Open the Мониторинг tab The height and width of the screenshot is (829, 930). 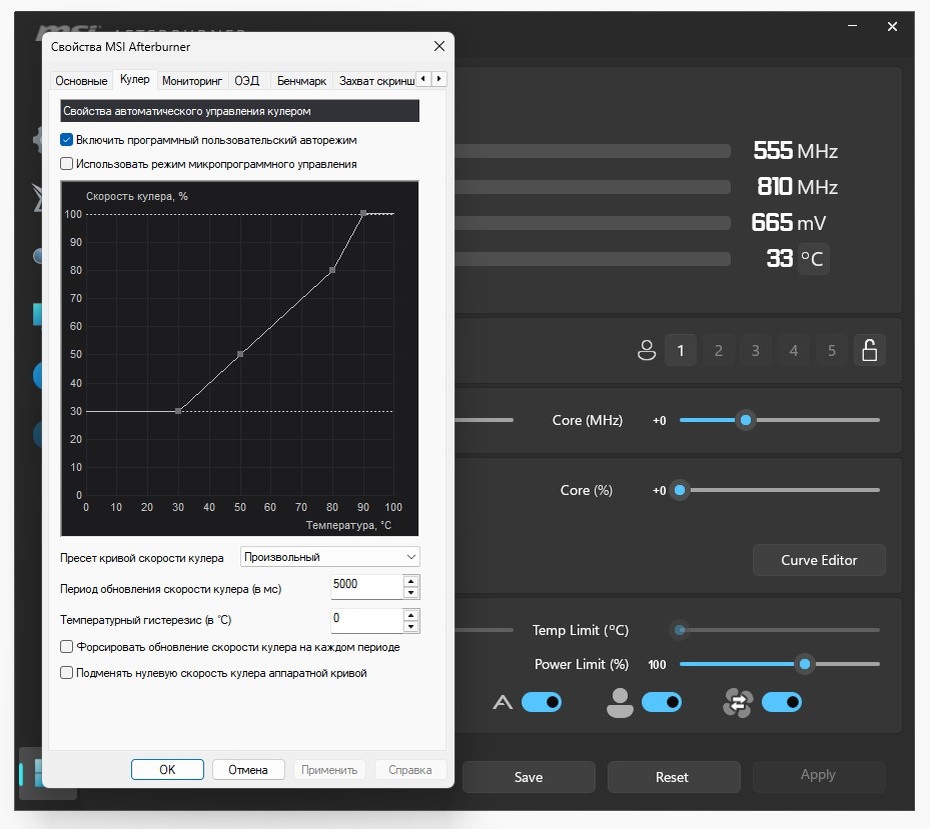pos(192,81)
